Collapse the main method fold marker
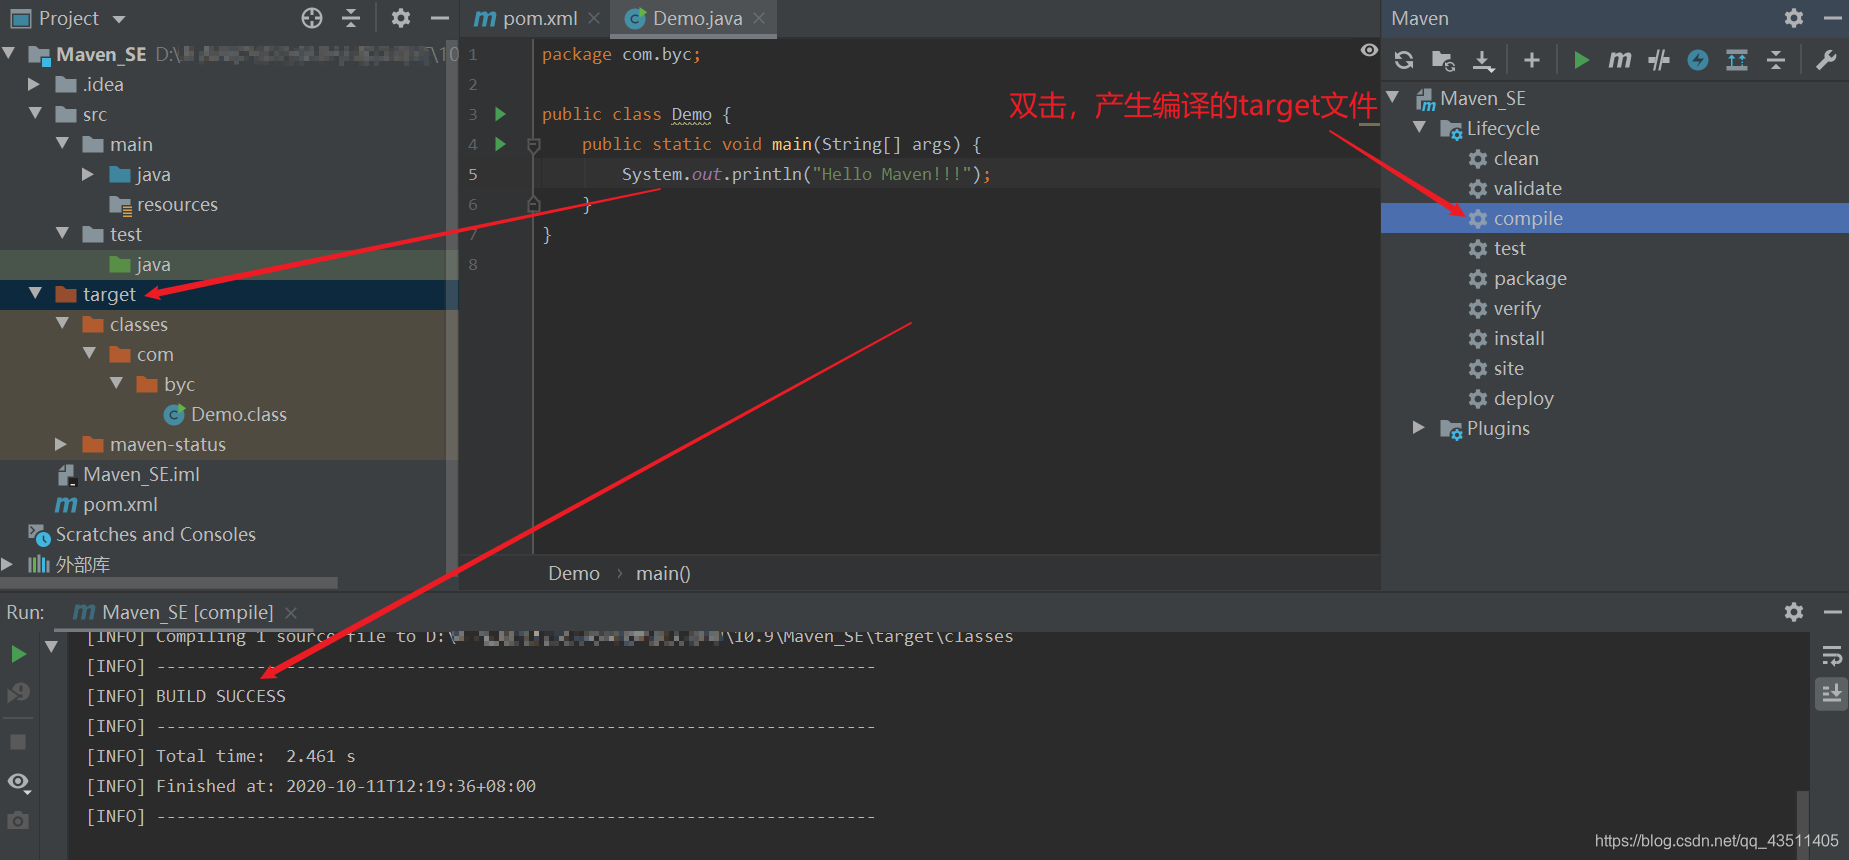 534,146
